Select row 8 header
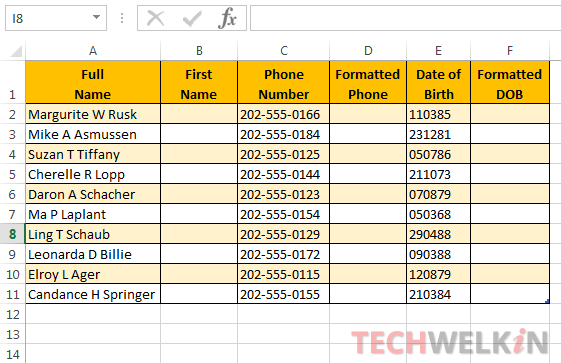 tap(13, 234)
